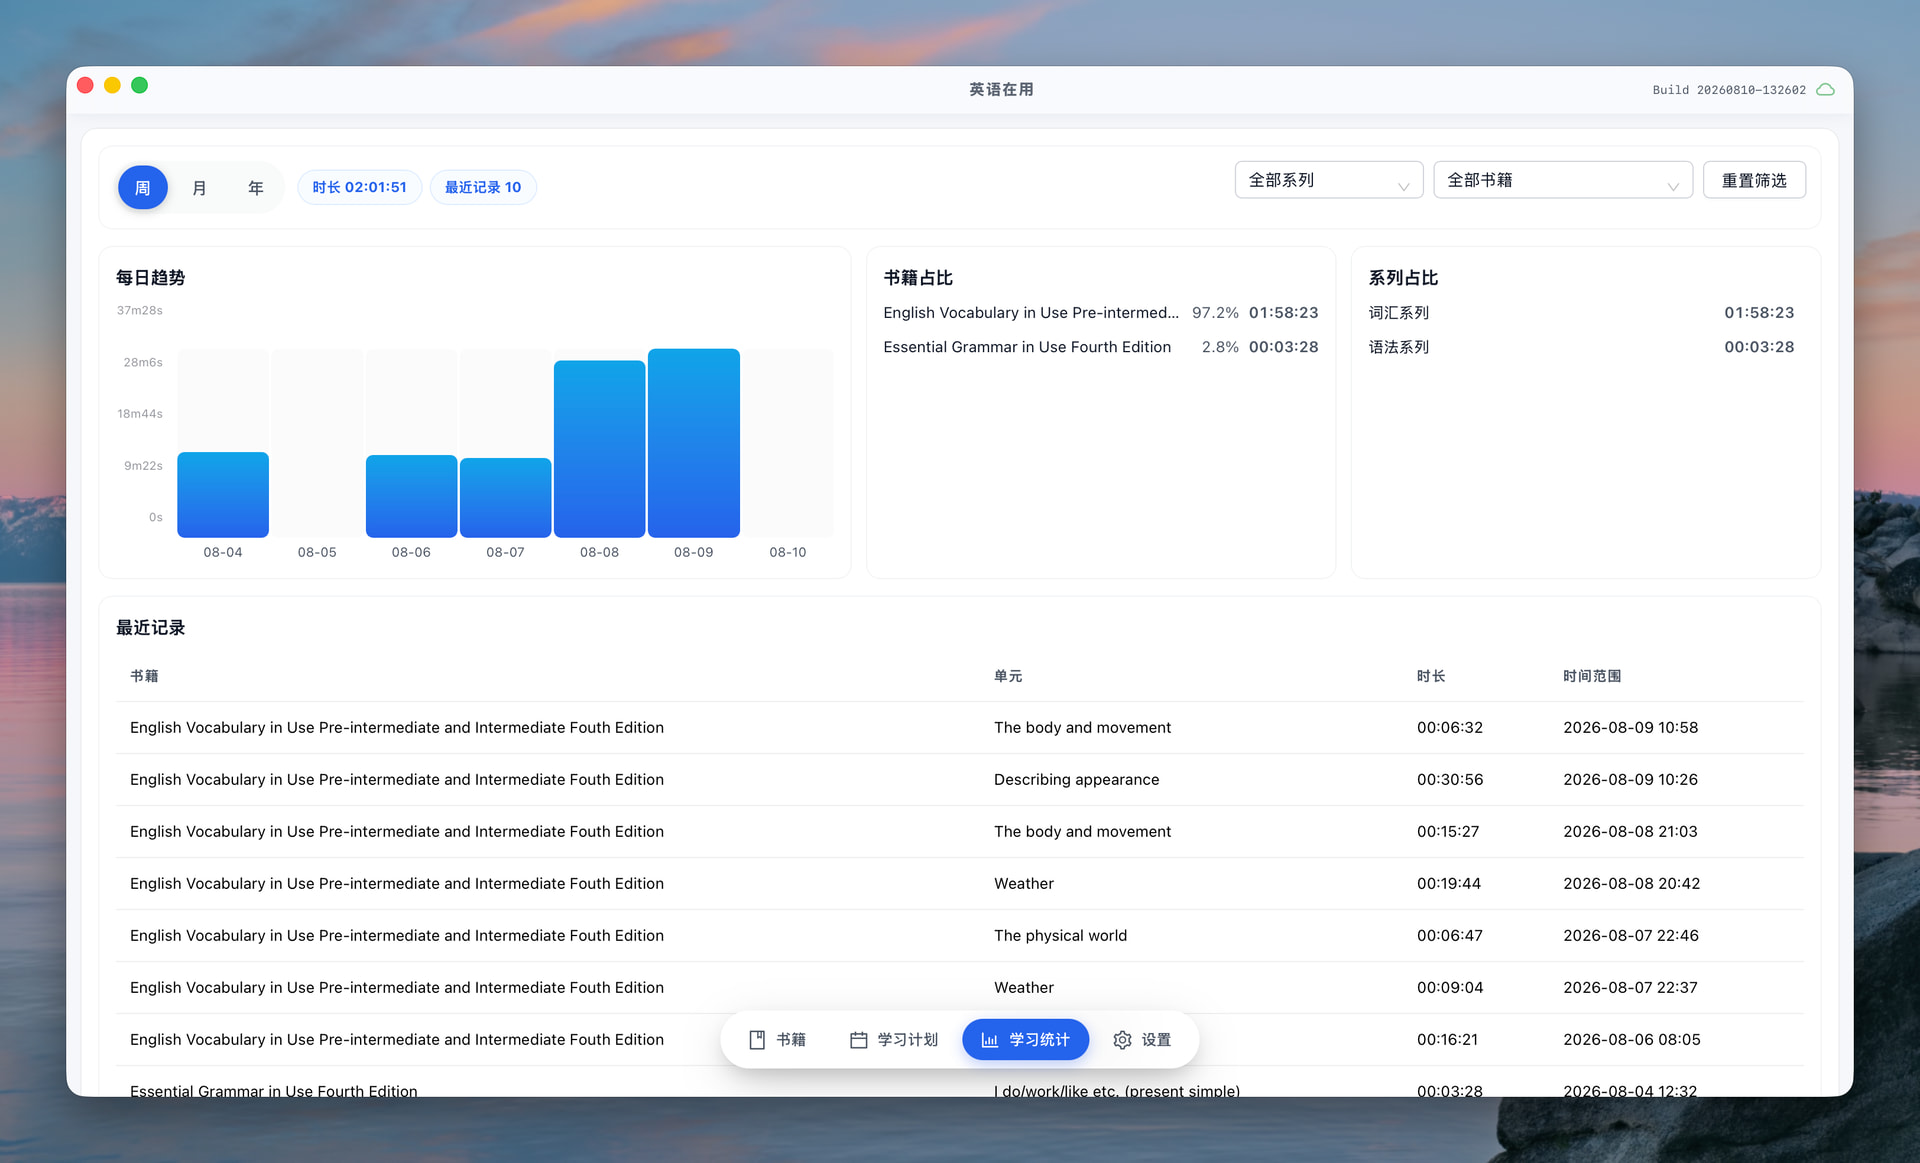Click the book title in the 2026-08-09 10:58 row
This screenshot has height=1163, width=1920.
(397, 728)
